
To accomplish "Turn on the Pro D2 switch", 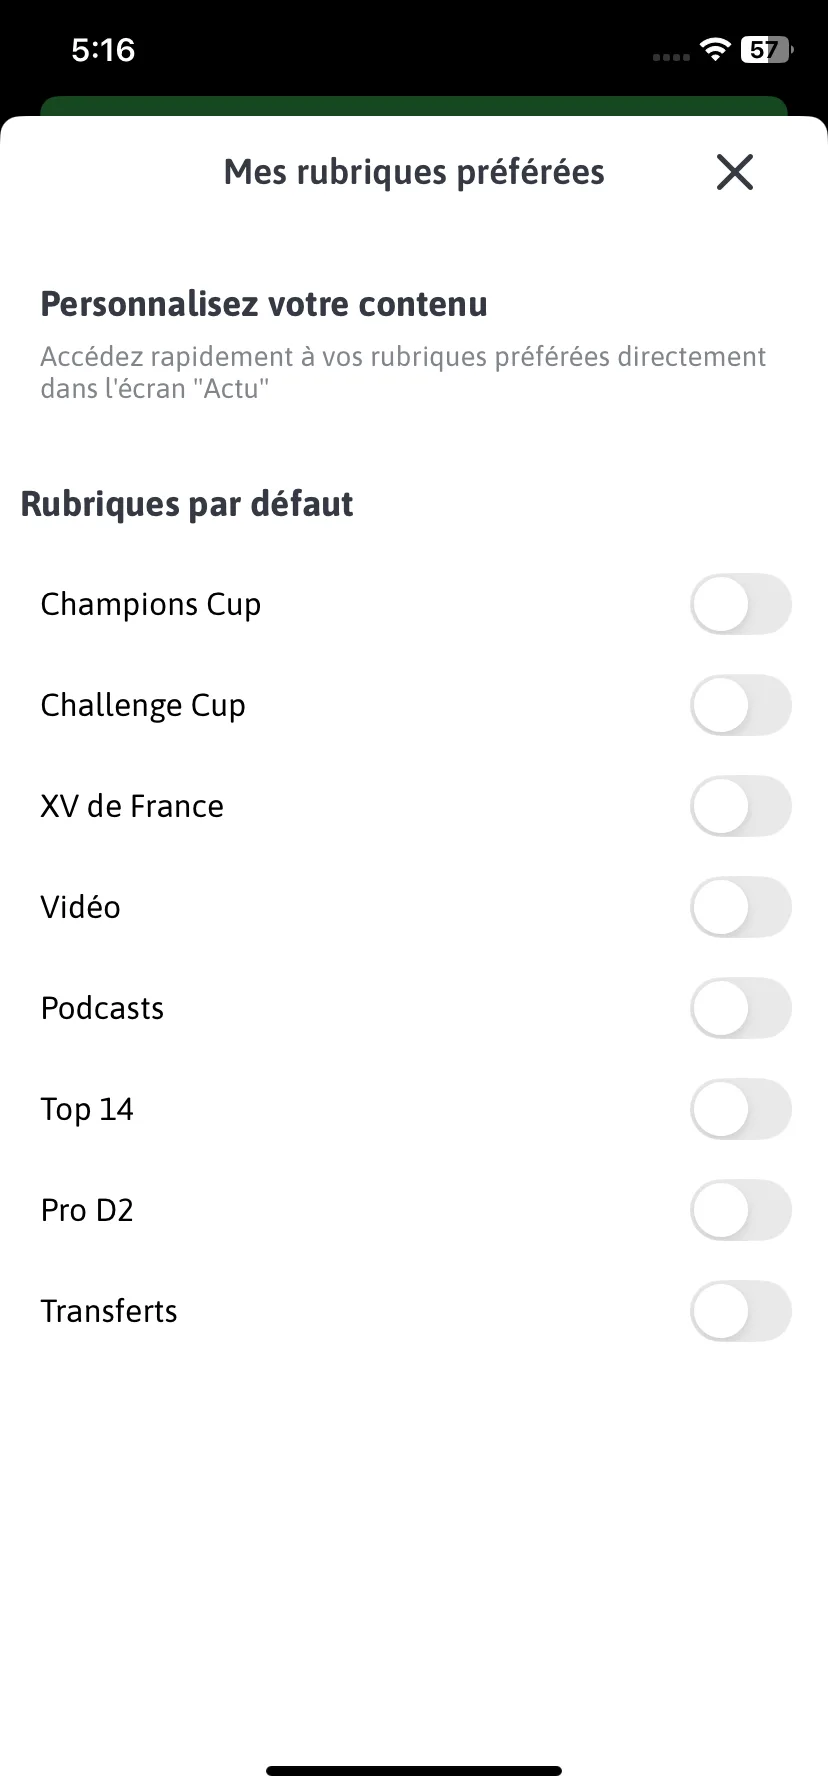I will (741, 1210).
